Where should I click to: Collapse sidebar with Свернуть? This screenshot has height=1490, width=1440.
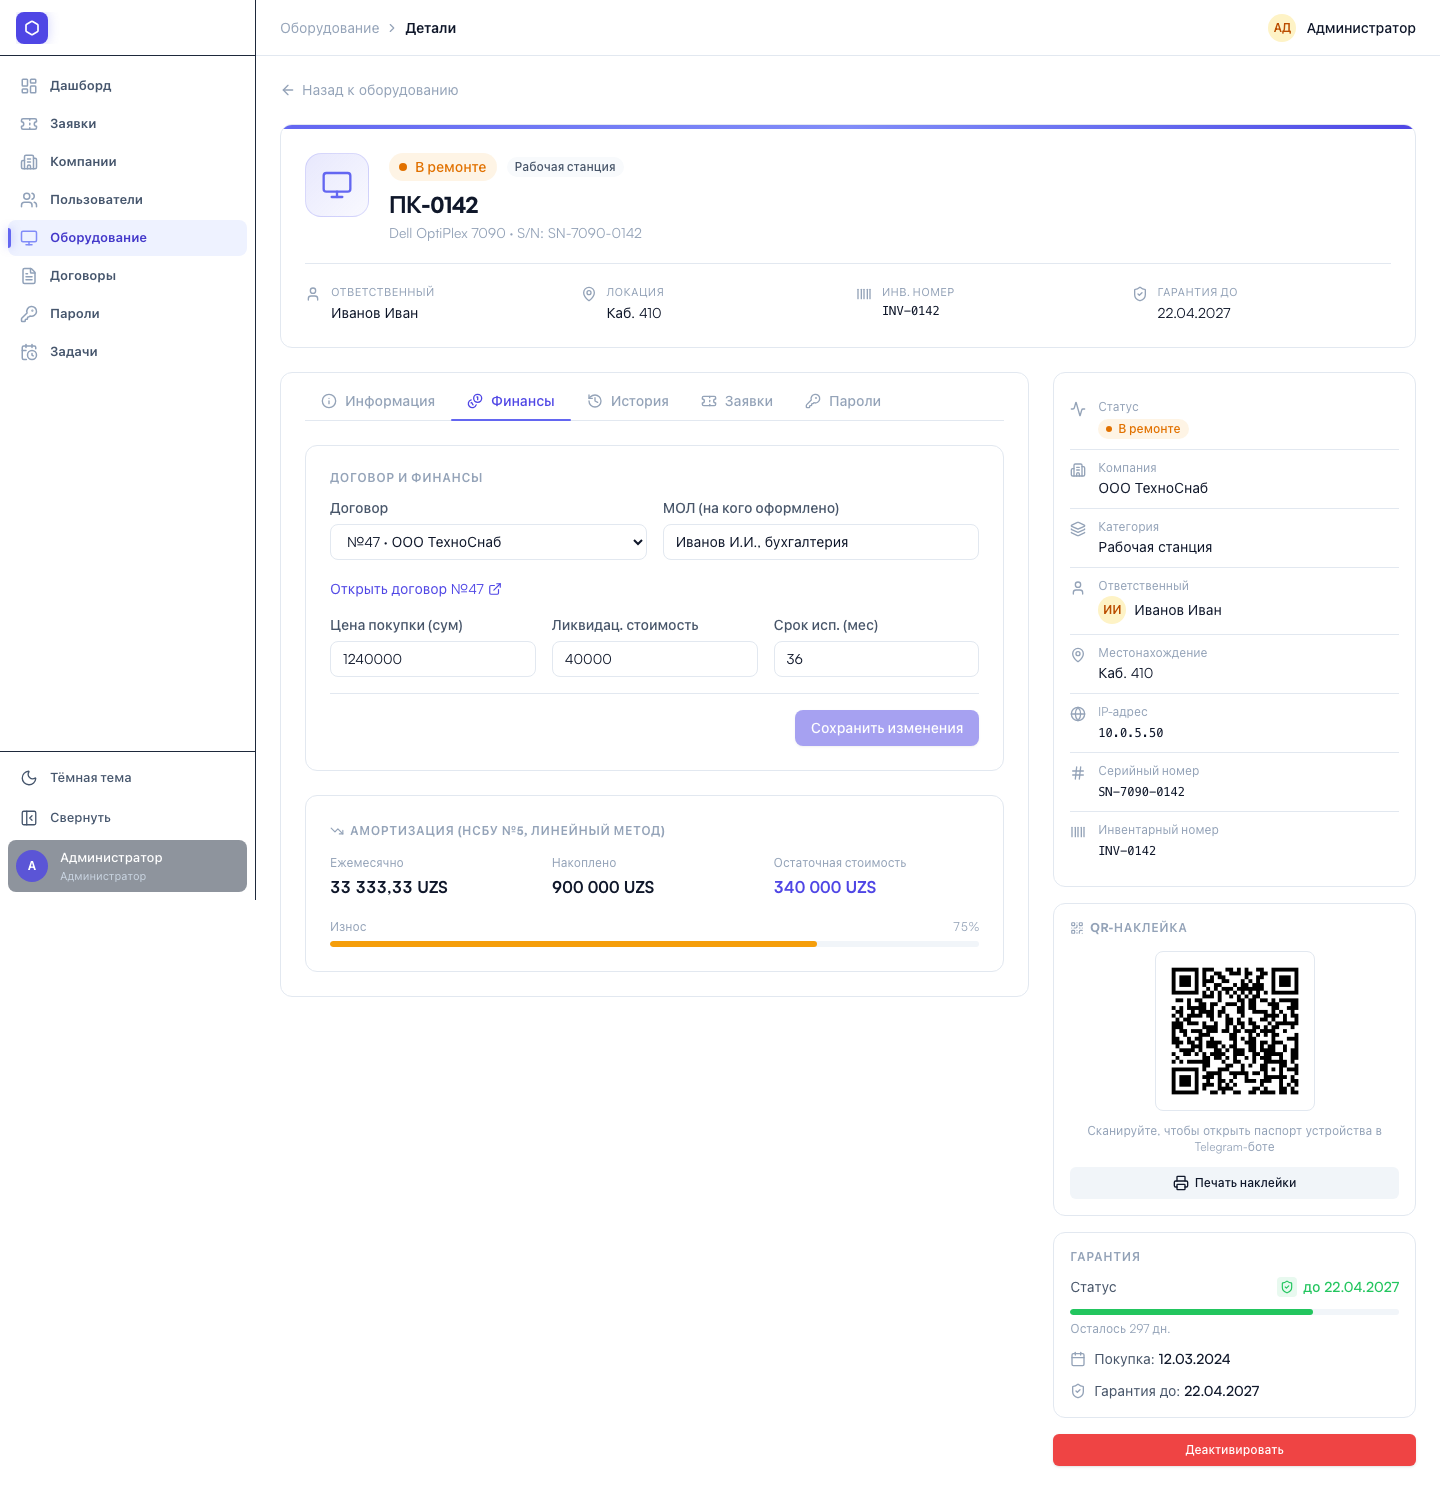[x=127, y=818]
